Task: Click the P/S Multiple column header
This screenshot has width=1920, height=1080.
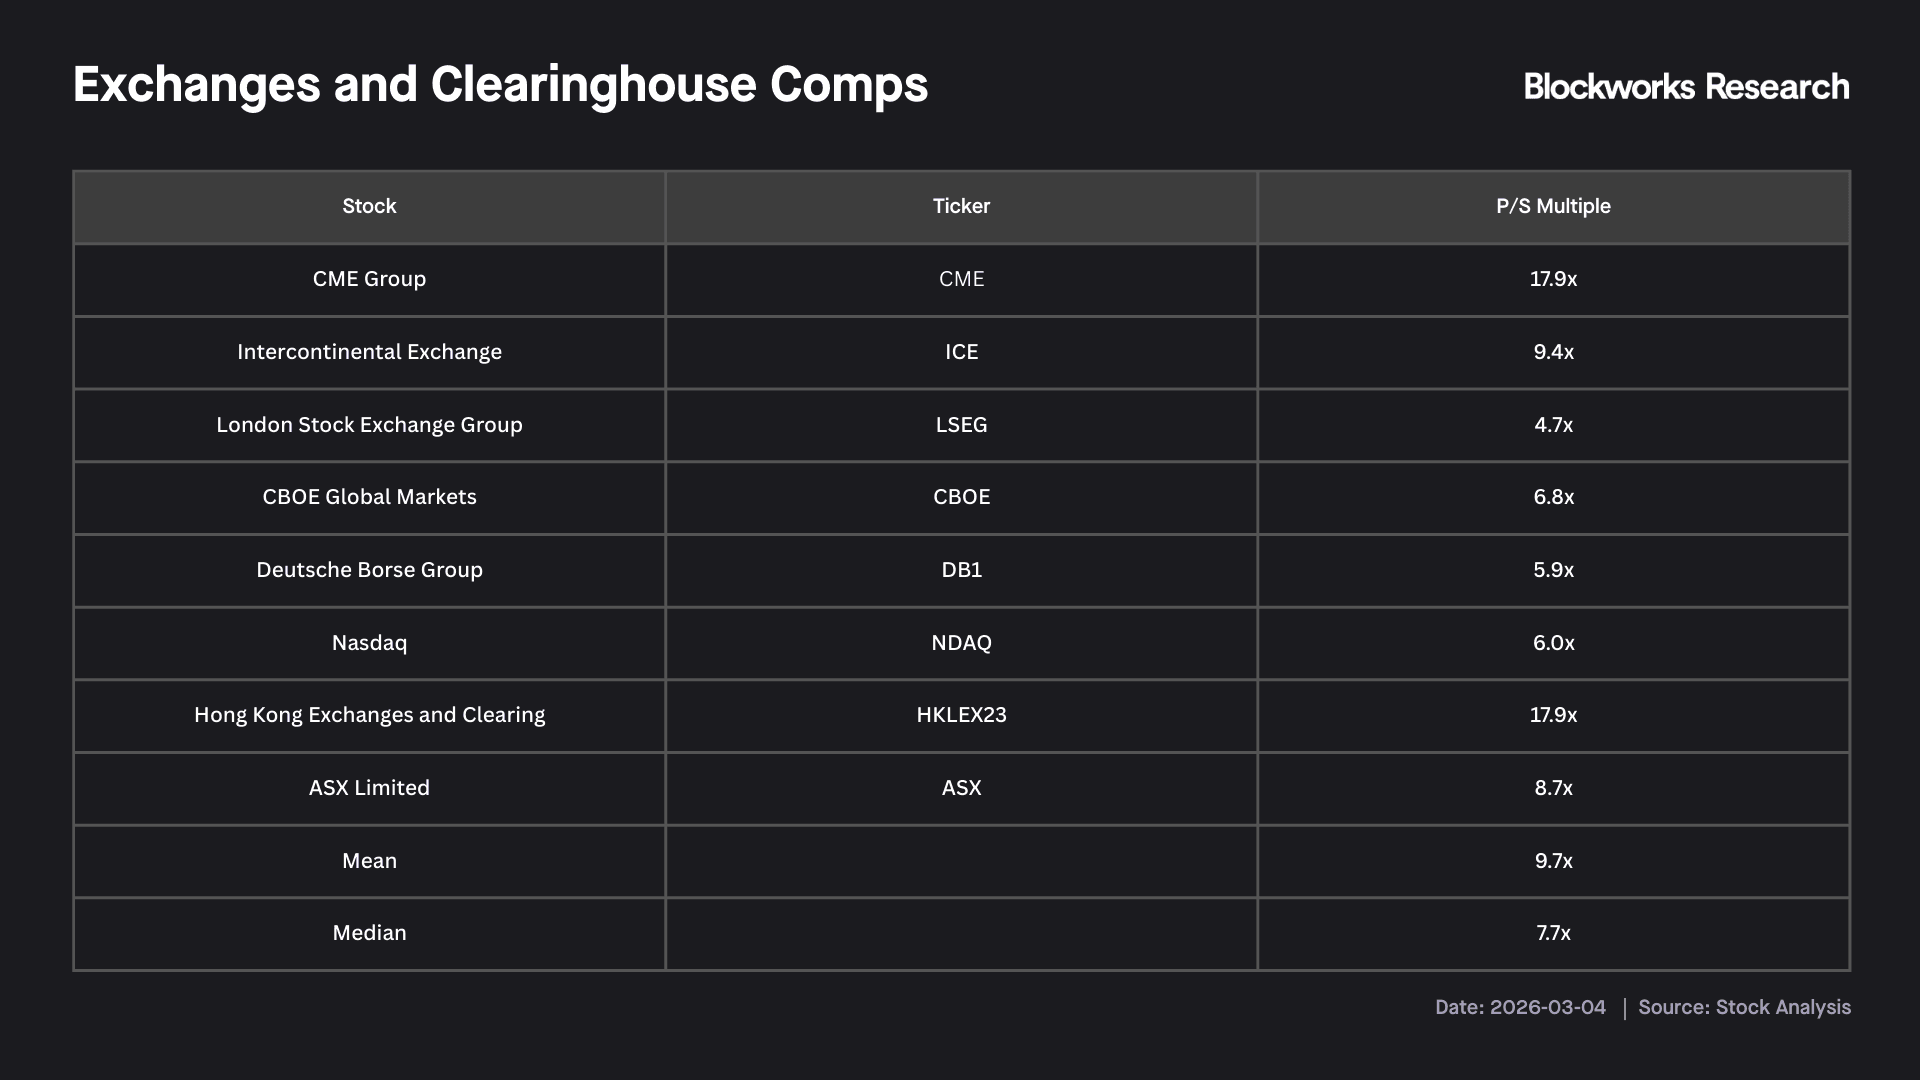Action: click(x=1553, y=206)
